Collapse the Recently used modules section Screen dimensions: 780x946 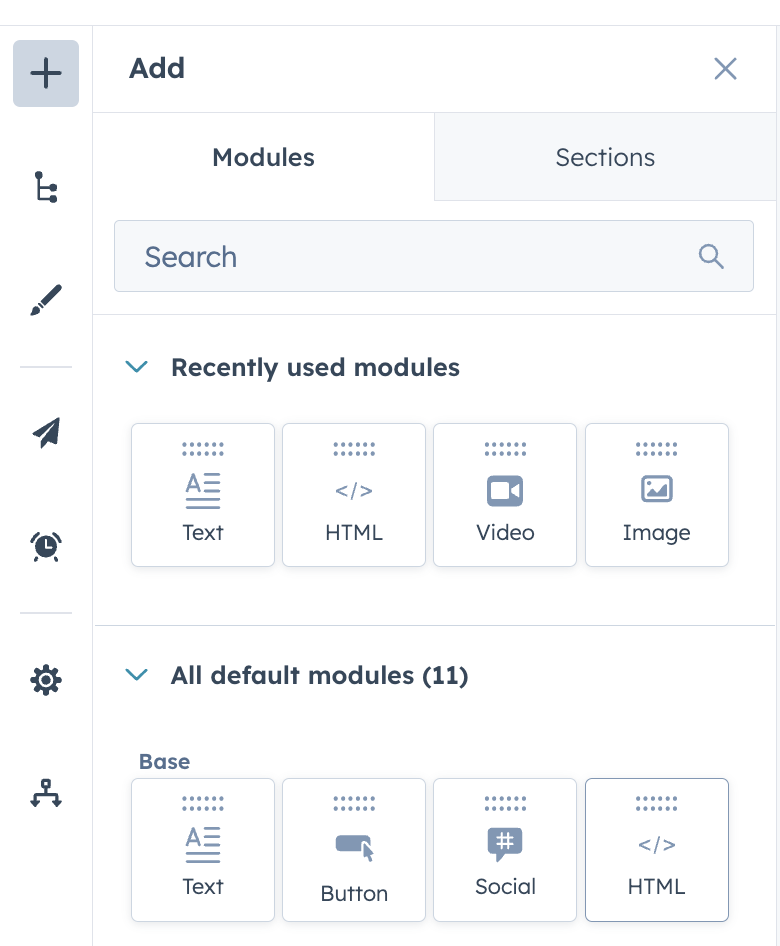click(136, 367)
